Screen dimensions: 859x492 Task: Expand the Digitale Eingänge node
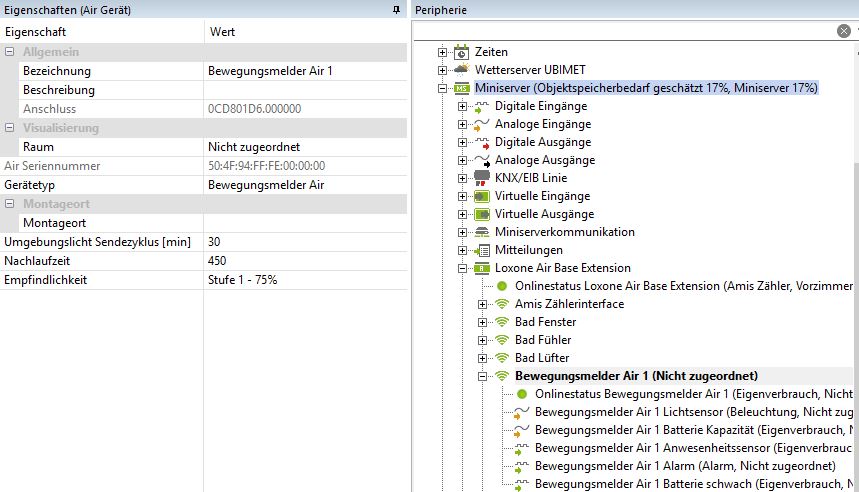coord(462,106)
